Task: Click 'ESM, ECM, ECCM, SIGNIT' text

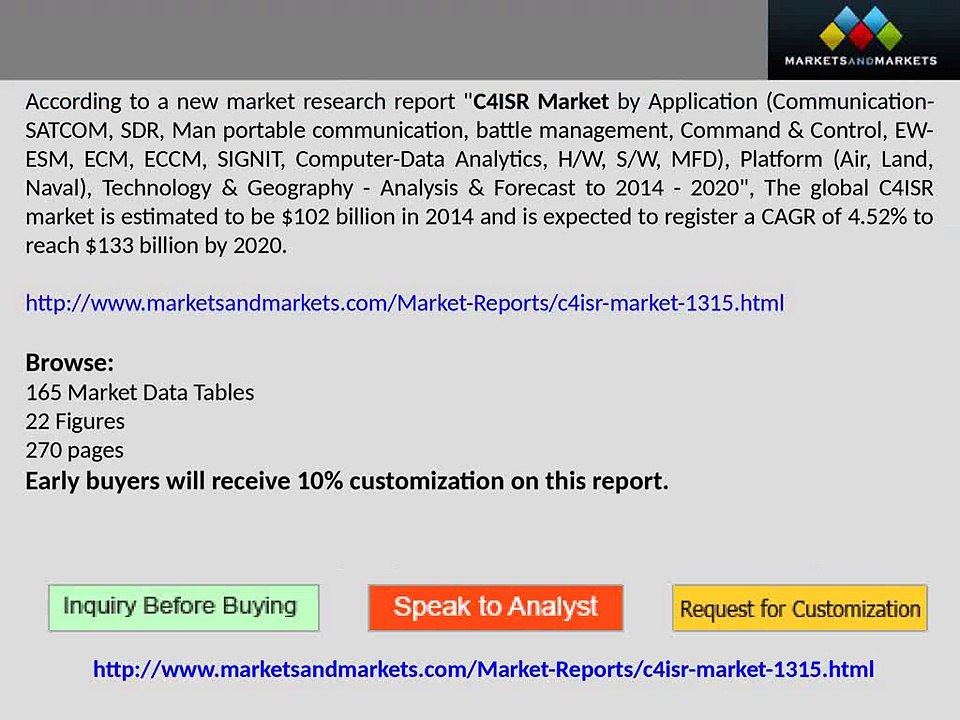Action: 155,159
